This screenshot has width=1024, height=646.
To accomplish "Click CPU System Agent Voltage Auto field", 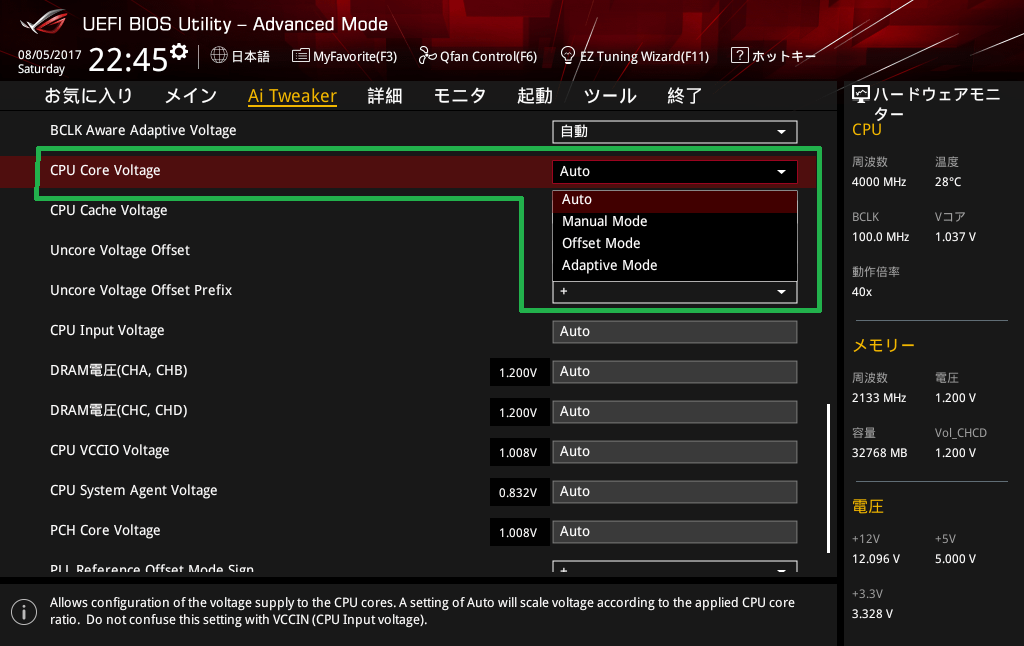I will pyautogui.click(x=675, y=491).
